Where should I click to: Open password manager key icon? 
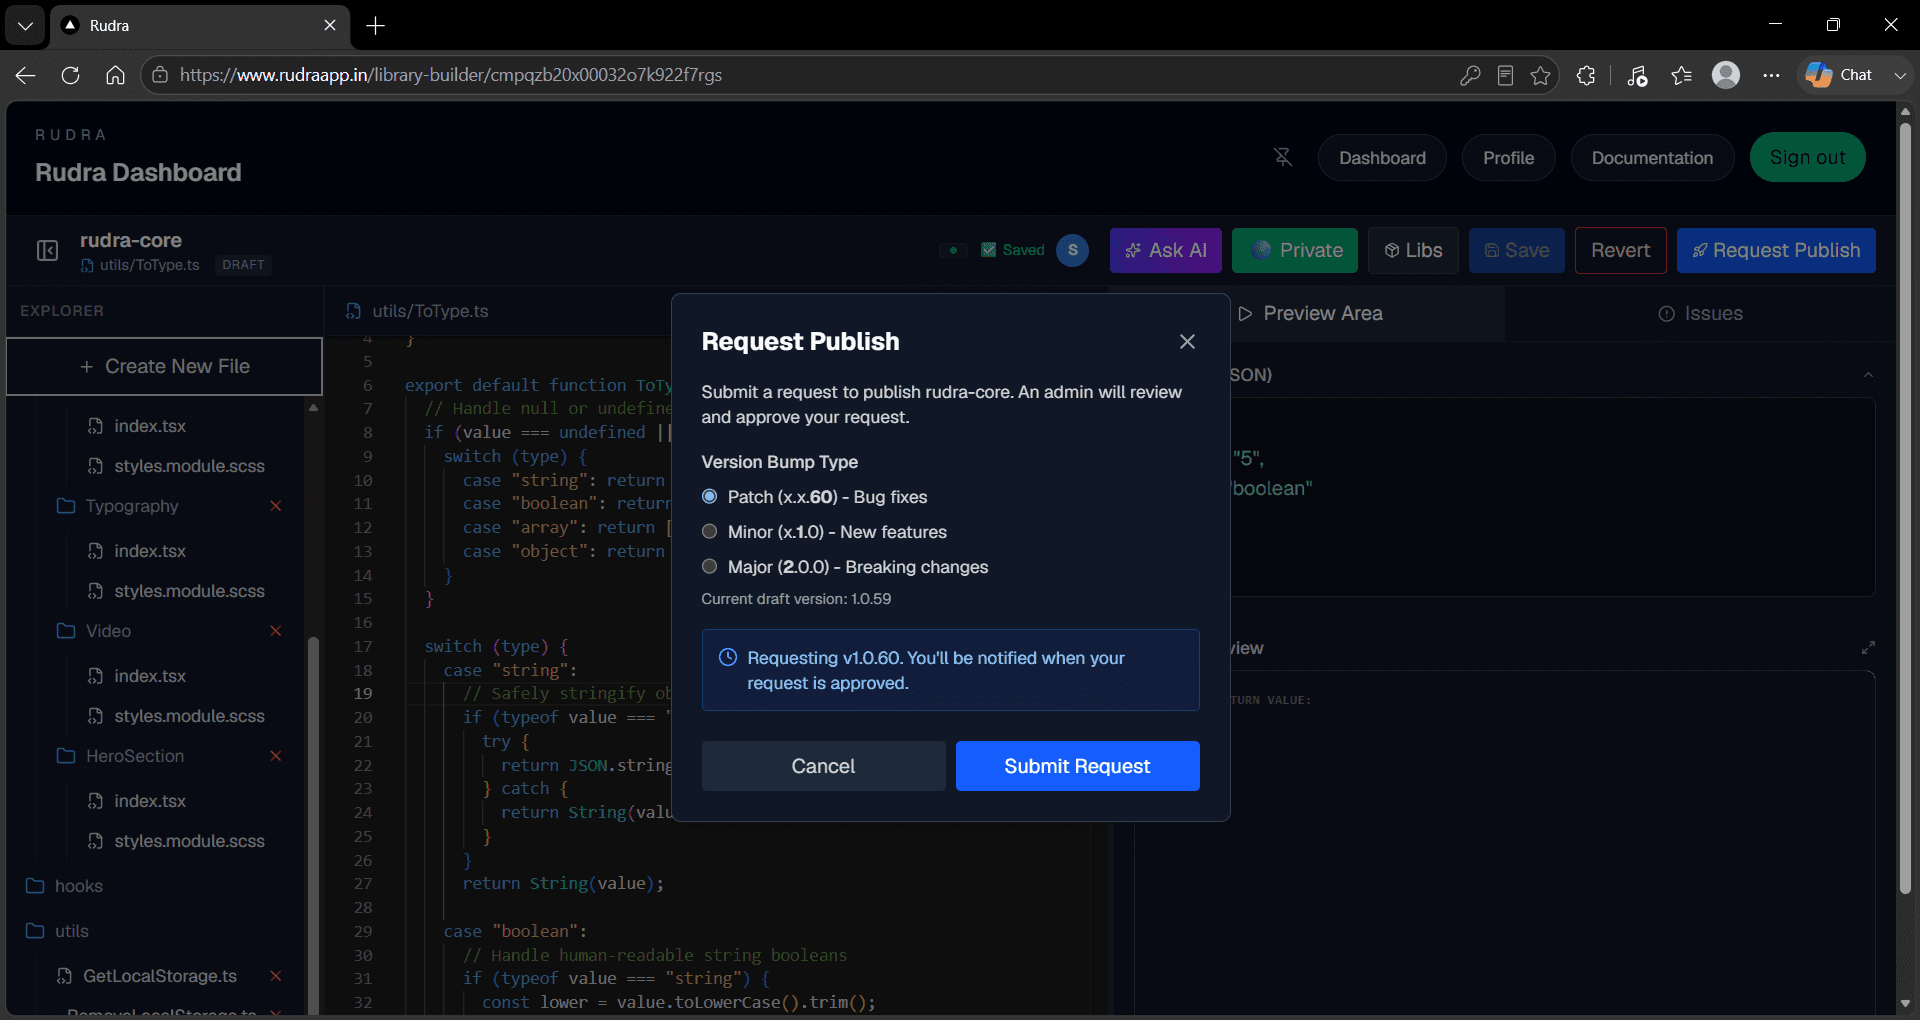pos(1470,75)
